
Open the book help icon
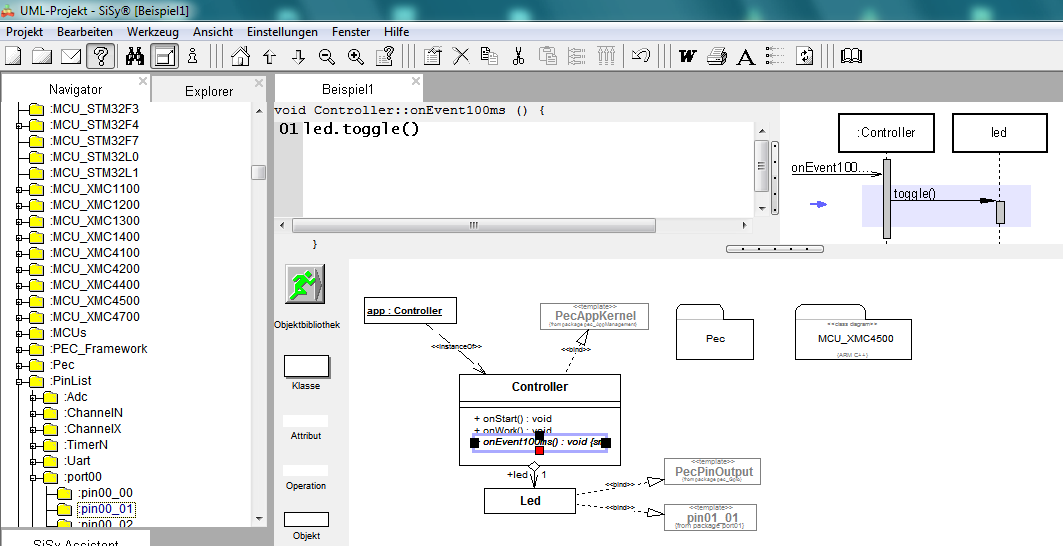[x=851, y=56]
